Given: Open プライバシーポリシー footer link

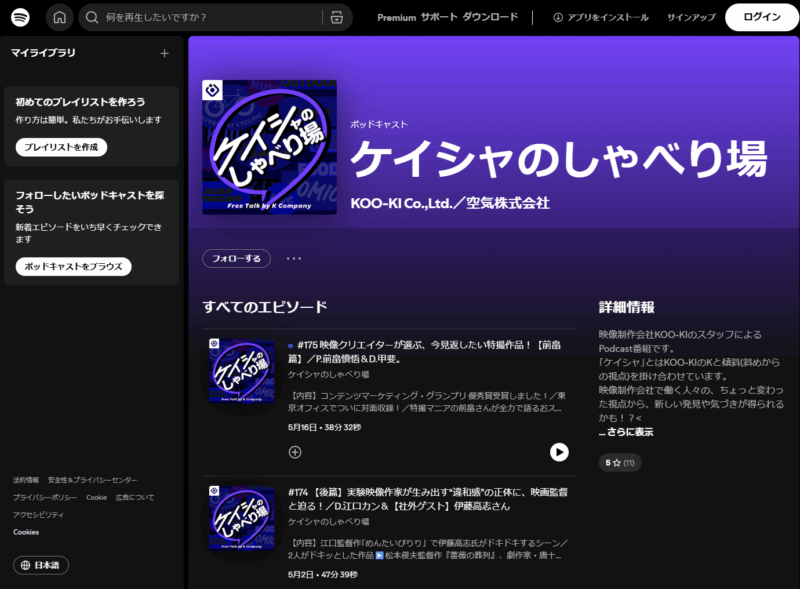Looking at the screenshot, I should point(45,497).
